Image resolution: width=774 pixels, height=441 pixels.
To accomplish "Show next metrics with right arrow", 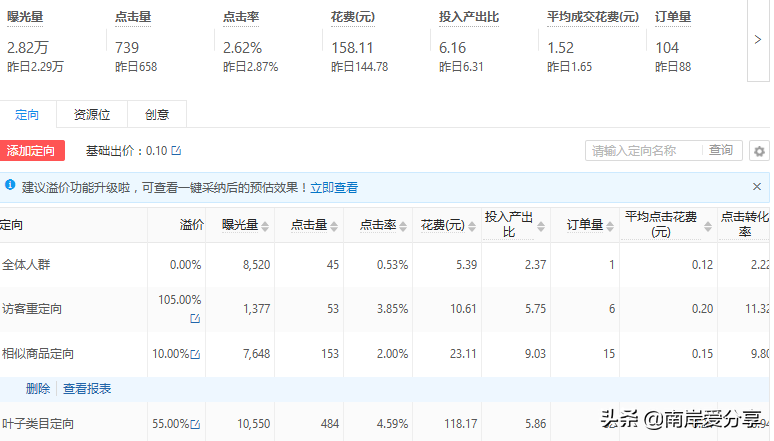I will (758, 40).
